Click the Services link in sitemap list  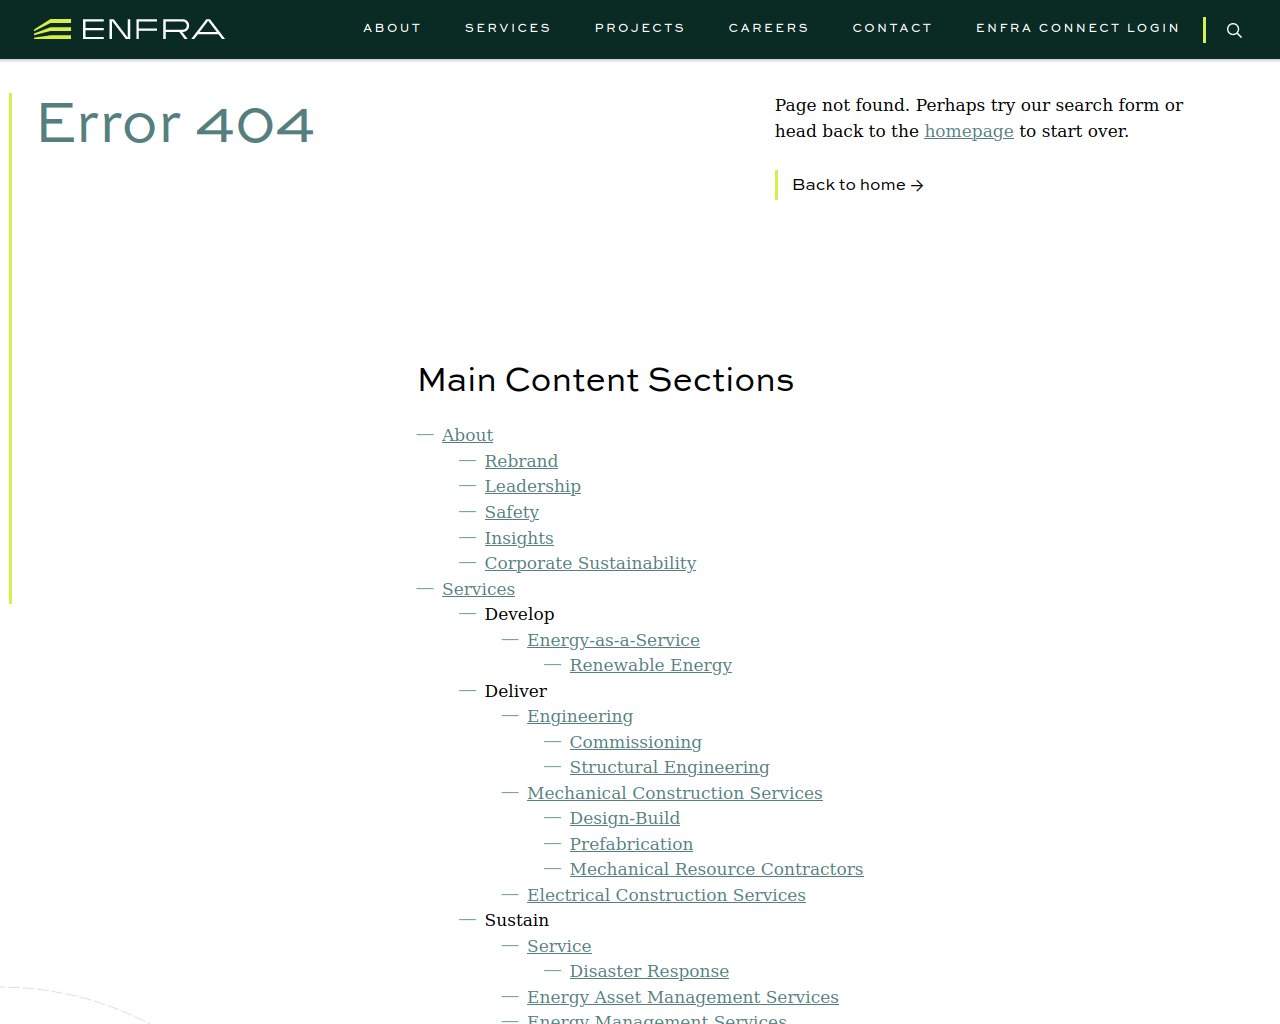pos(478,589)
